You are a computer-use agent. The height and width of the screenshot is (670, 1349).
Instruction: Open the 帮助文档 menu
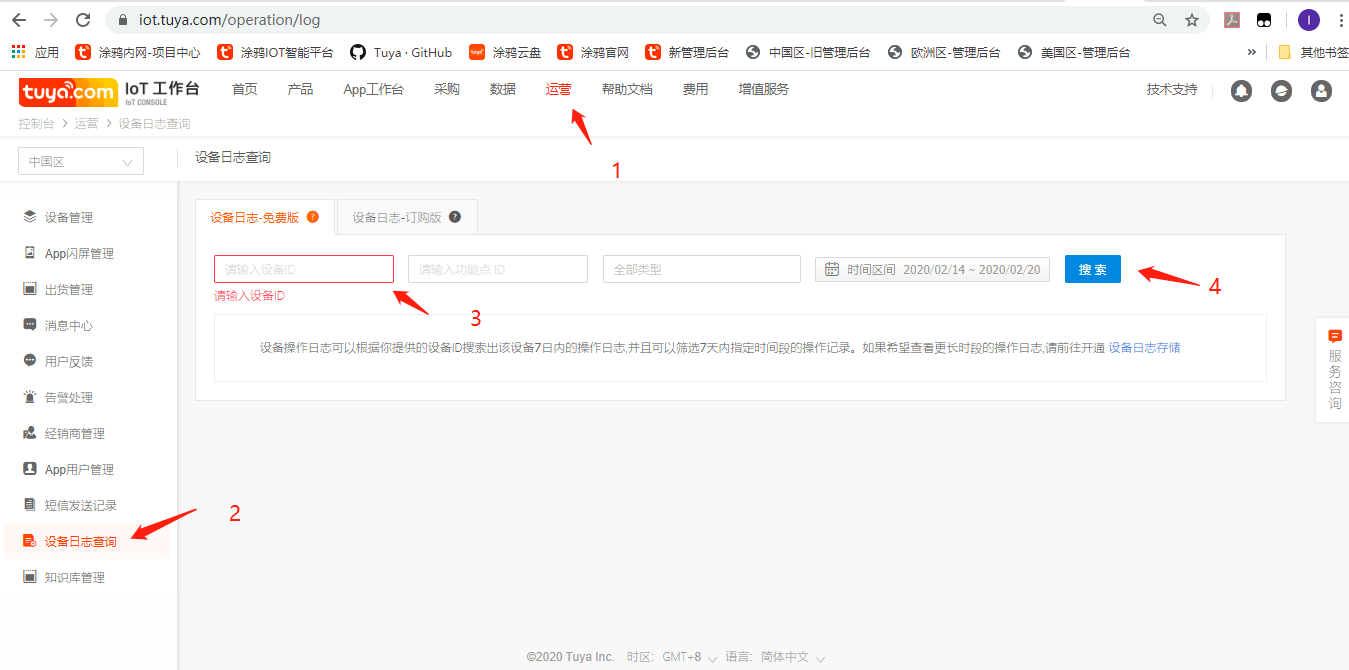627,89
